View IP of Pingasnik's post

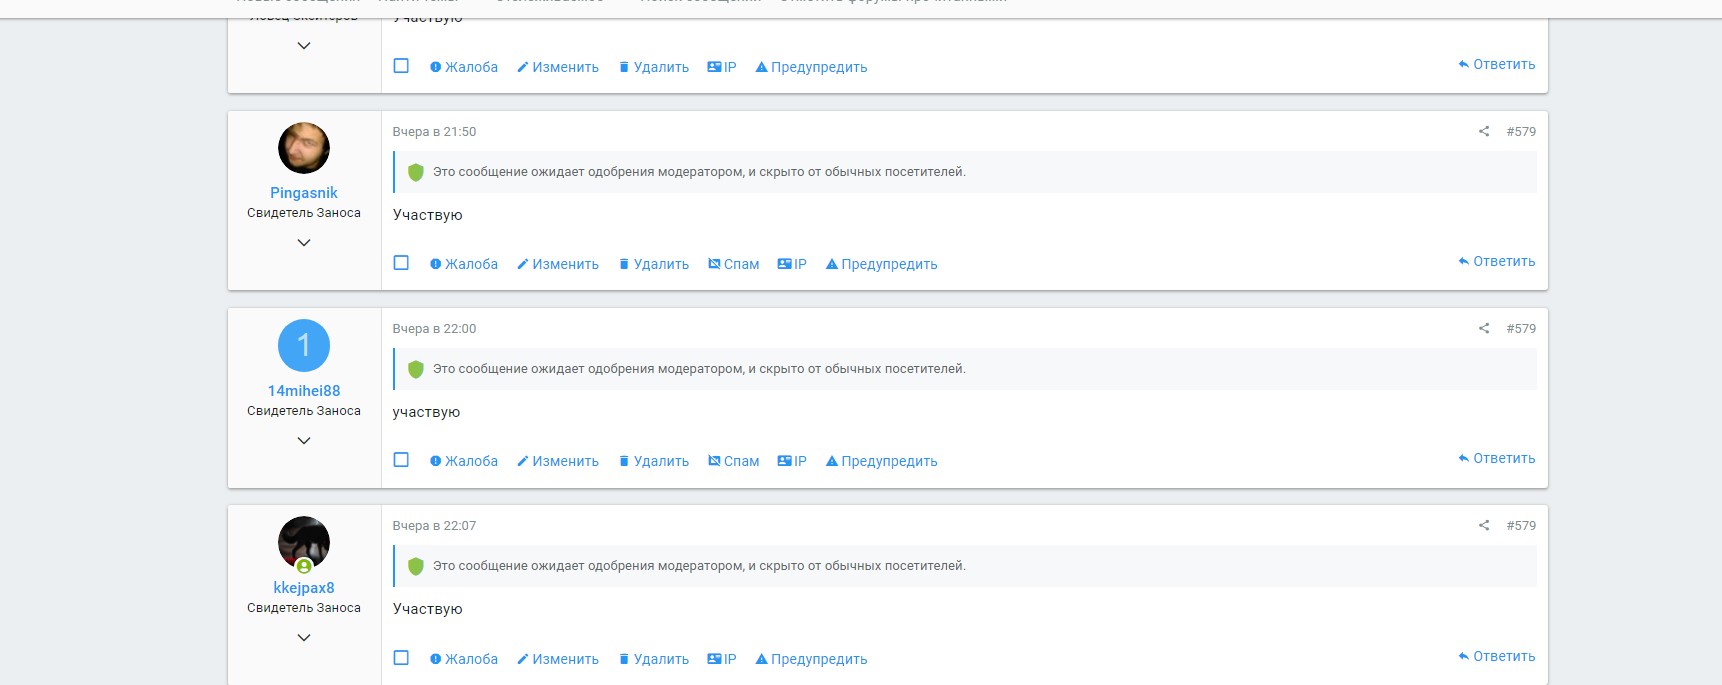[x=792, y=264]
